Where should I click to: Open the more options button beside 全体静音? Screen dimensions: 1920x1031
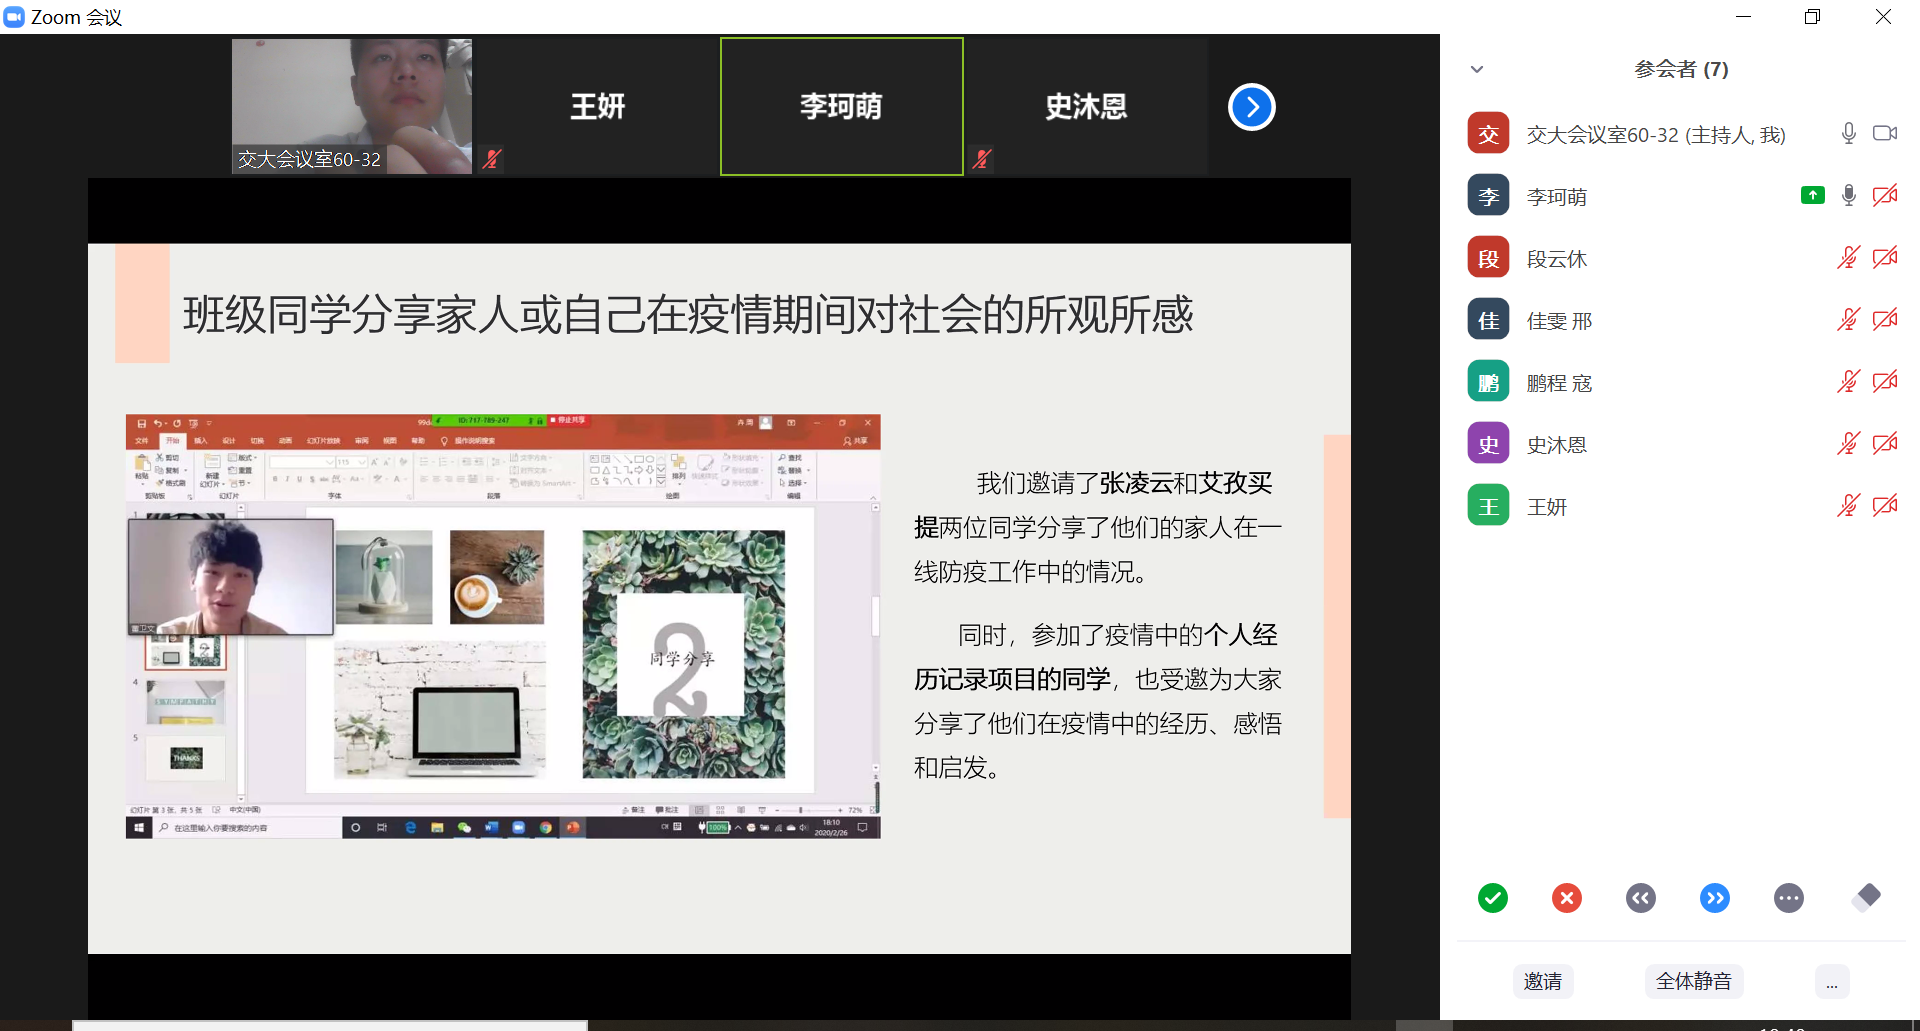click(1831, 981)
